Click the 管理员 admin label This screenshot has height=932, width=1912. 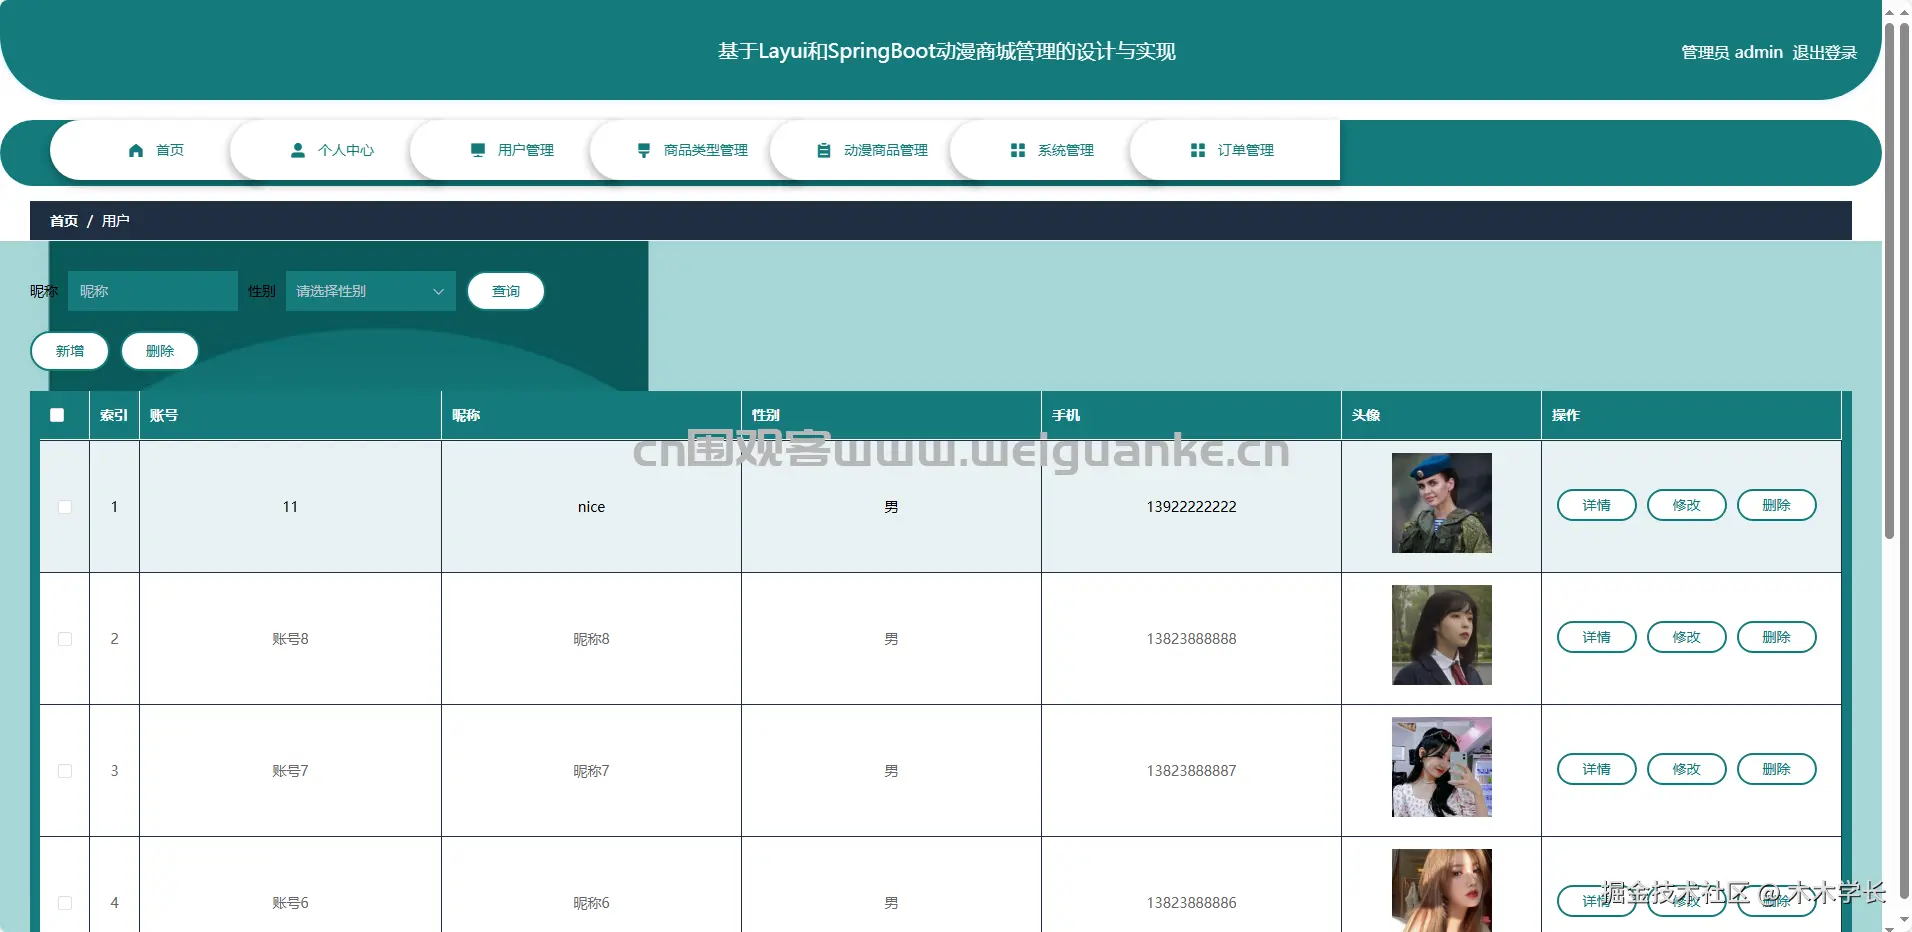(x=1732, y=52)
